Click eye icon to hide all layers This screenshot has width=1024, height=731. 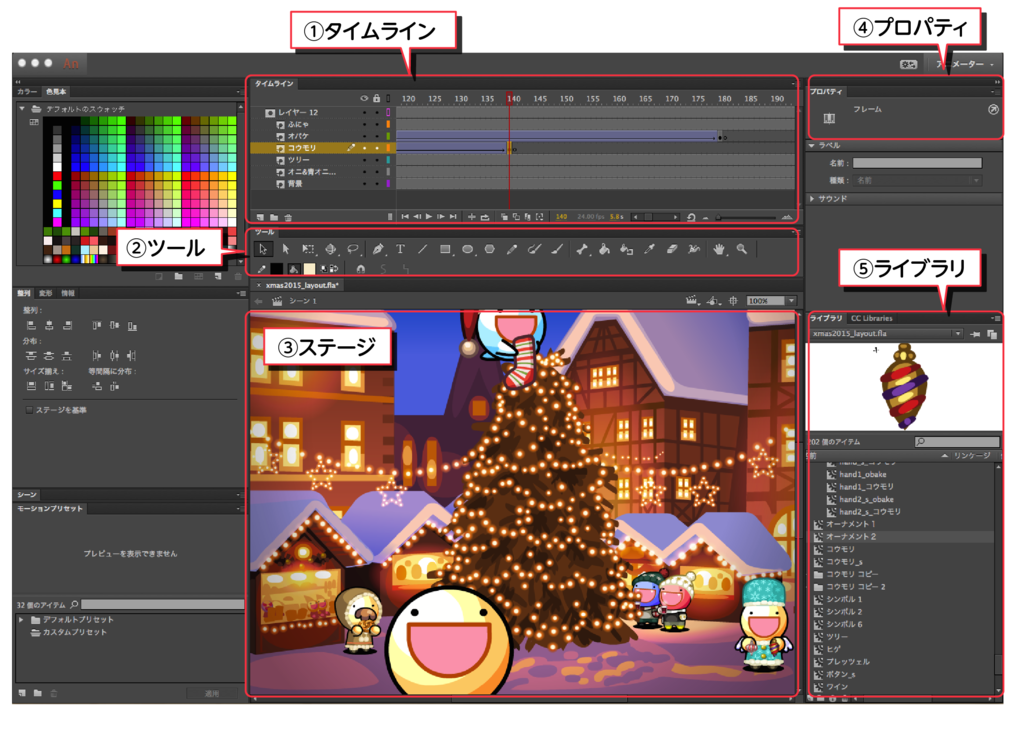click(364, 99)
